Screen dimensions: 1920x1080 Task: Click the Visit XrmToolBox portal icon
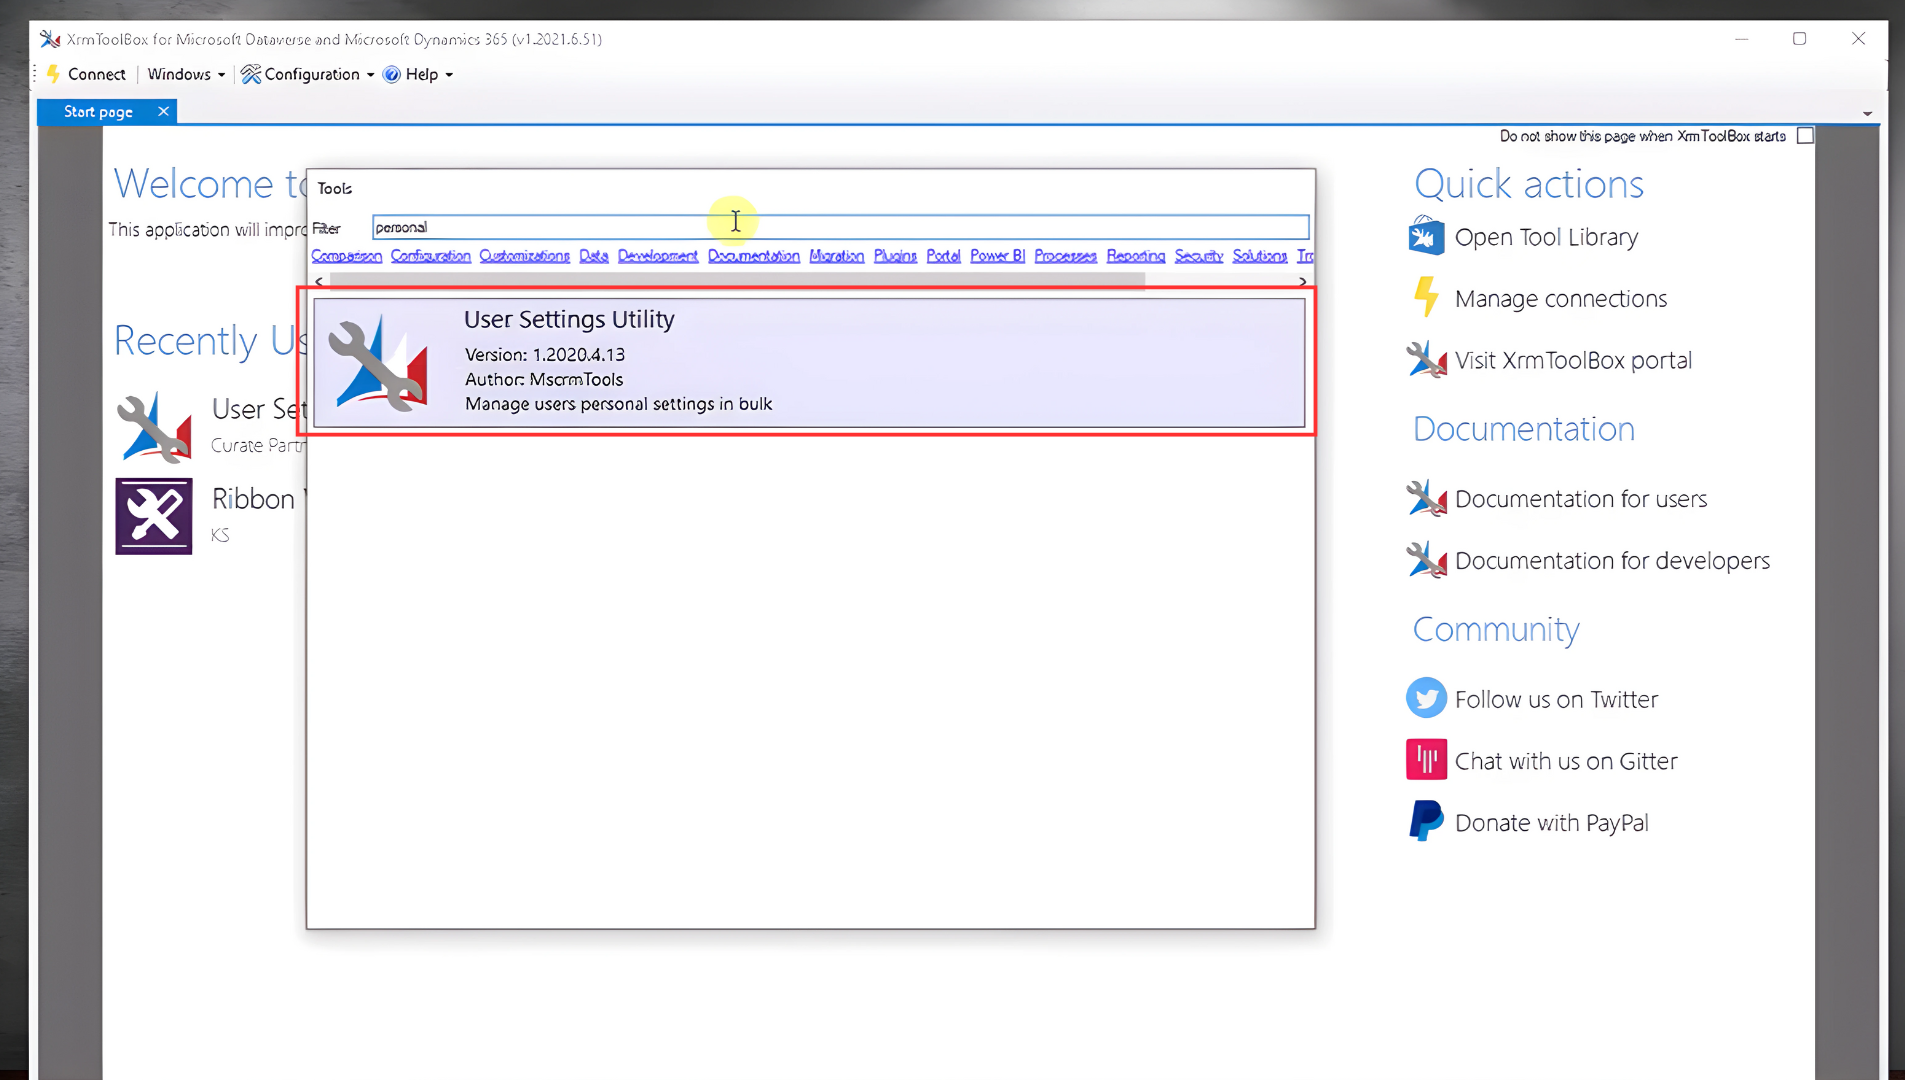click(1426, 360)
